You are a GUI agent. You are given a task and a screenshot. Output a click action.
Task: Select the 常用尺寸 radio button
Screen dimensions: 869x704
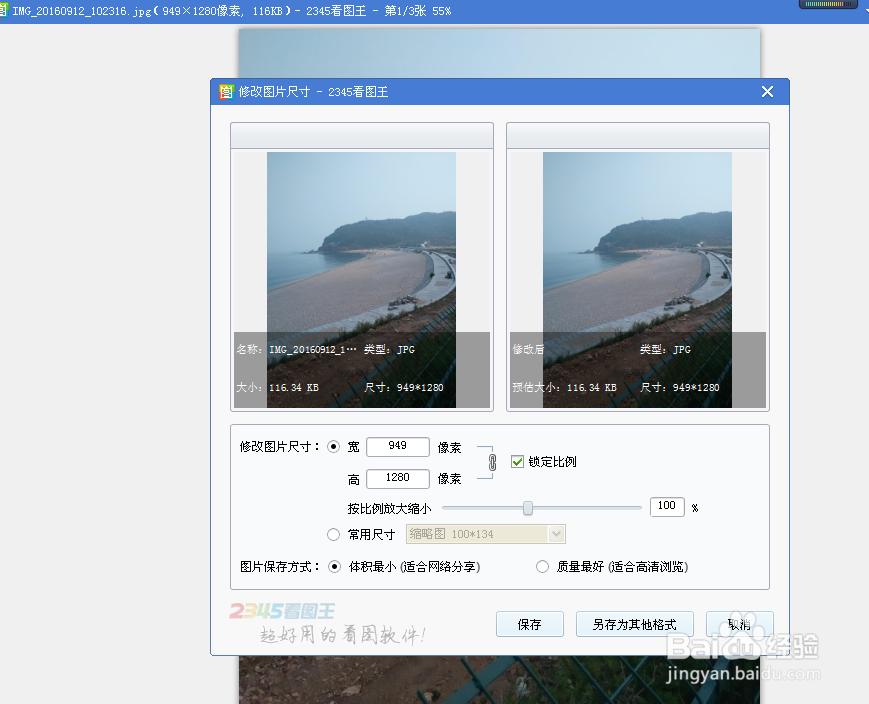coord(334,534)
